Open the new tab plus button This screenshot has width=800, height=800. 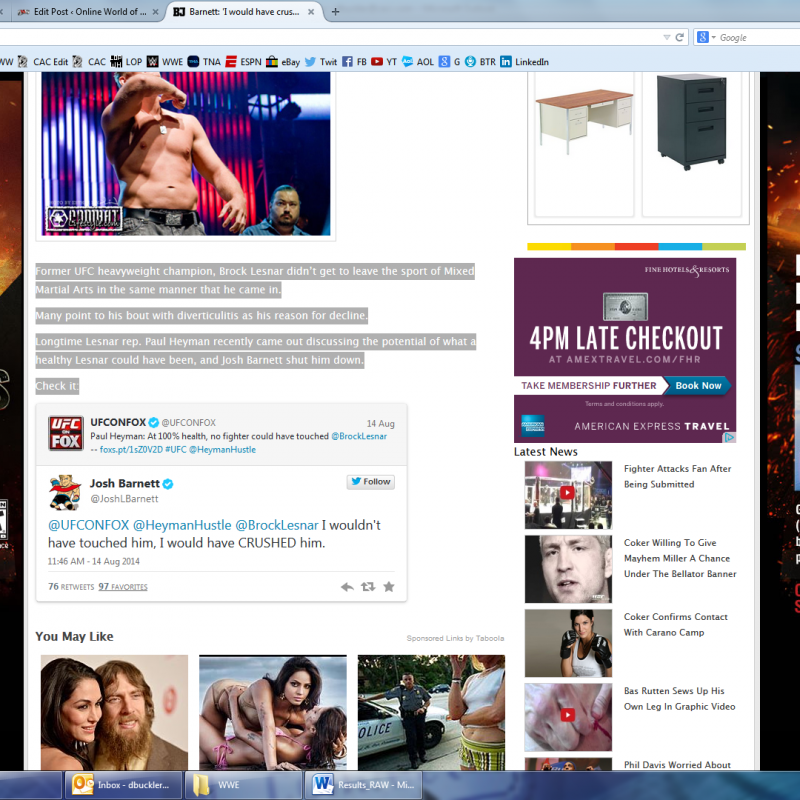tap(335, 12)
